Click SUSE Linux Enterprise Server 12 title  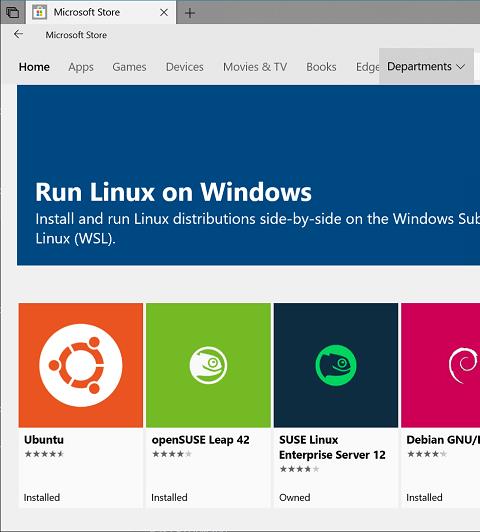tap(332, 447)
